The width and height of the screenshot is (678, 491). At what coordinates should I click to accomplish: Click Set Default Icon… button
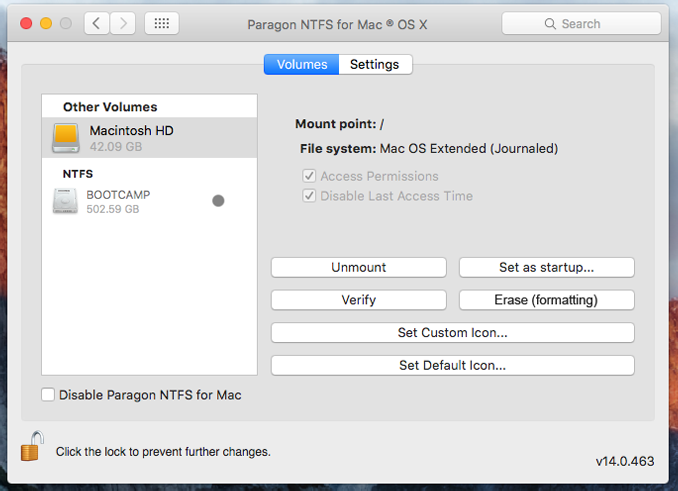[x=453, y=366]
